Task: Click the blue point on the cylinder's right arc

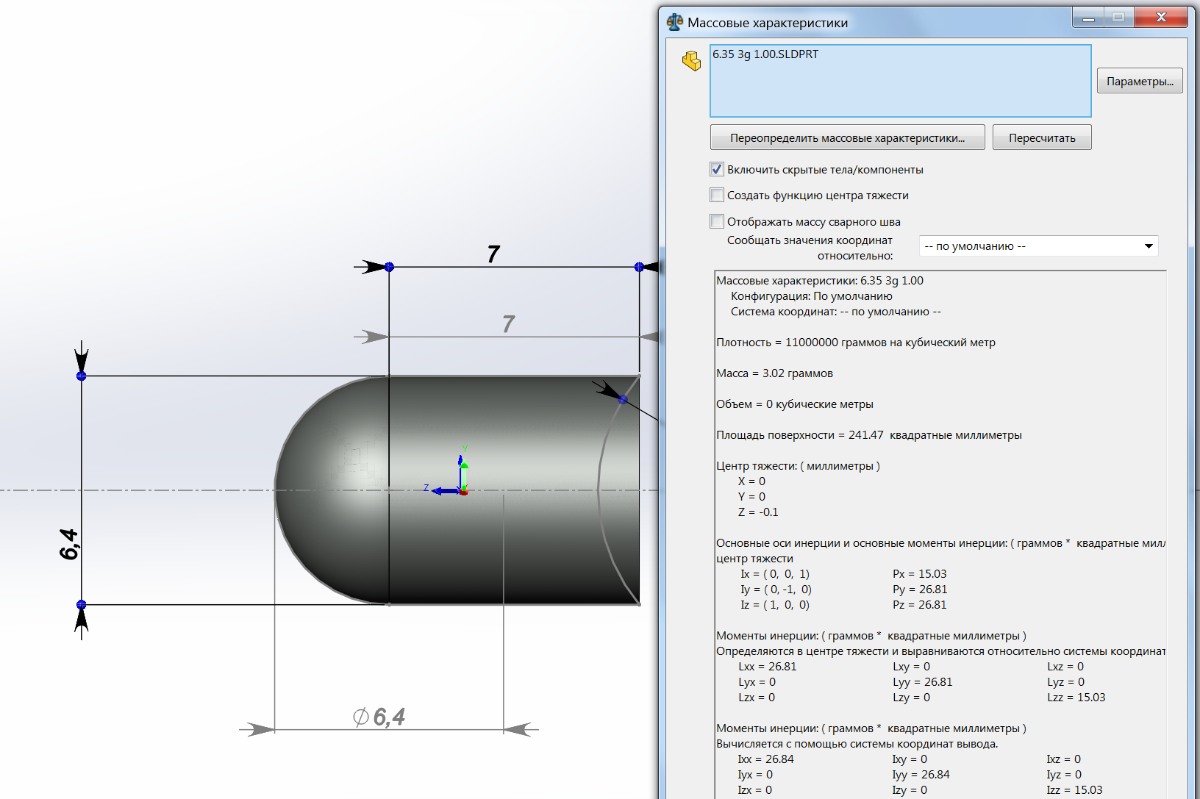Action: pyautogui.click(x=623, y=399)
